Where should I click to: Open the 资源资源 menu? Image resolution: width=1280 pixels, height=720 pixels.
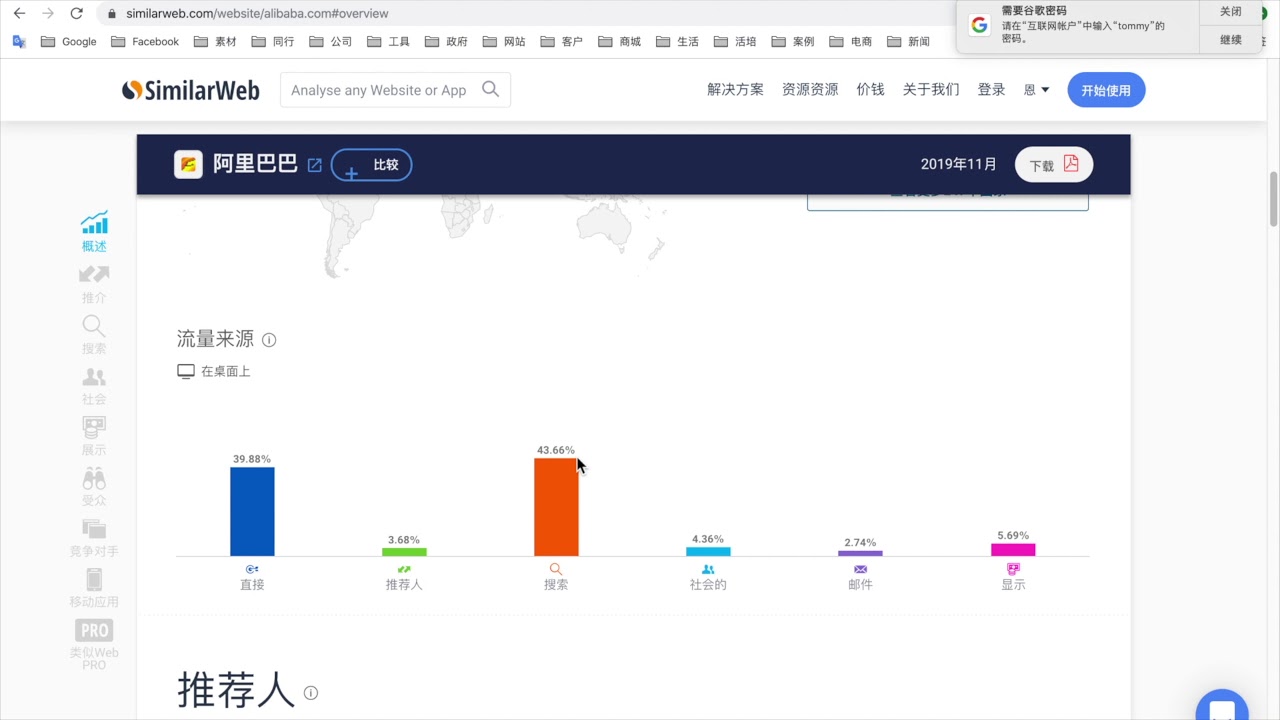[810, 90]
